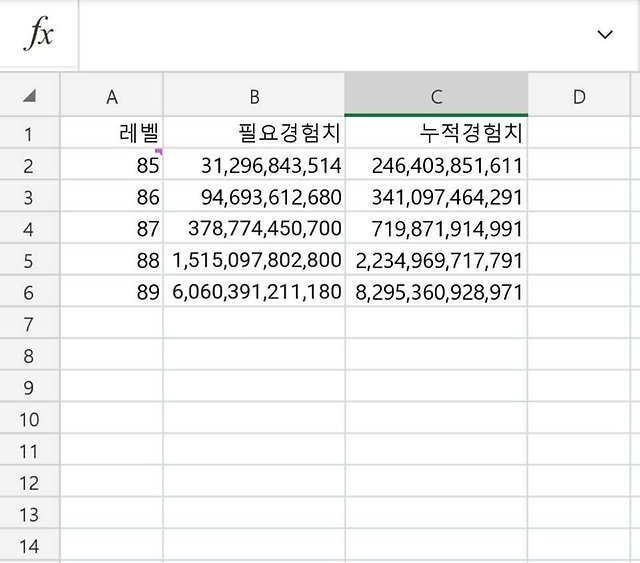640x563 pixels.
Task: Click inside the formula bar input
Action: [x=330, y=35]
